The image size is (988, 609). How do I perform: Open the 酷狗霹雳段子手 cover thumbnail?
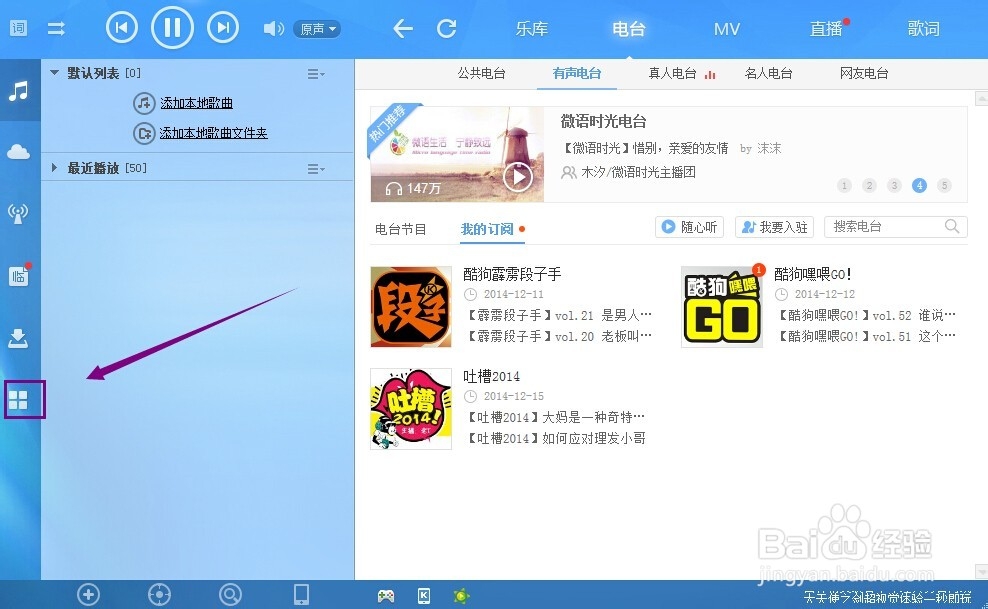(411, 307)
